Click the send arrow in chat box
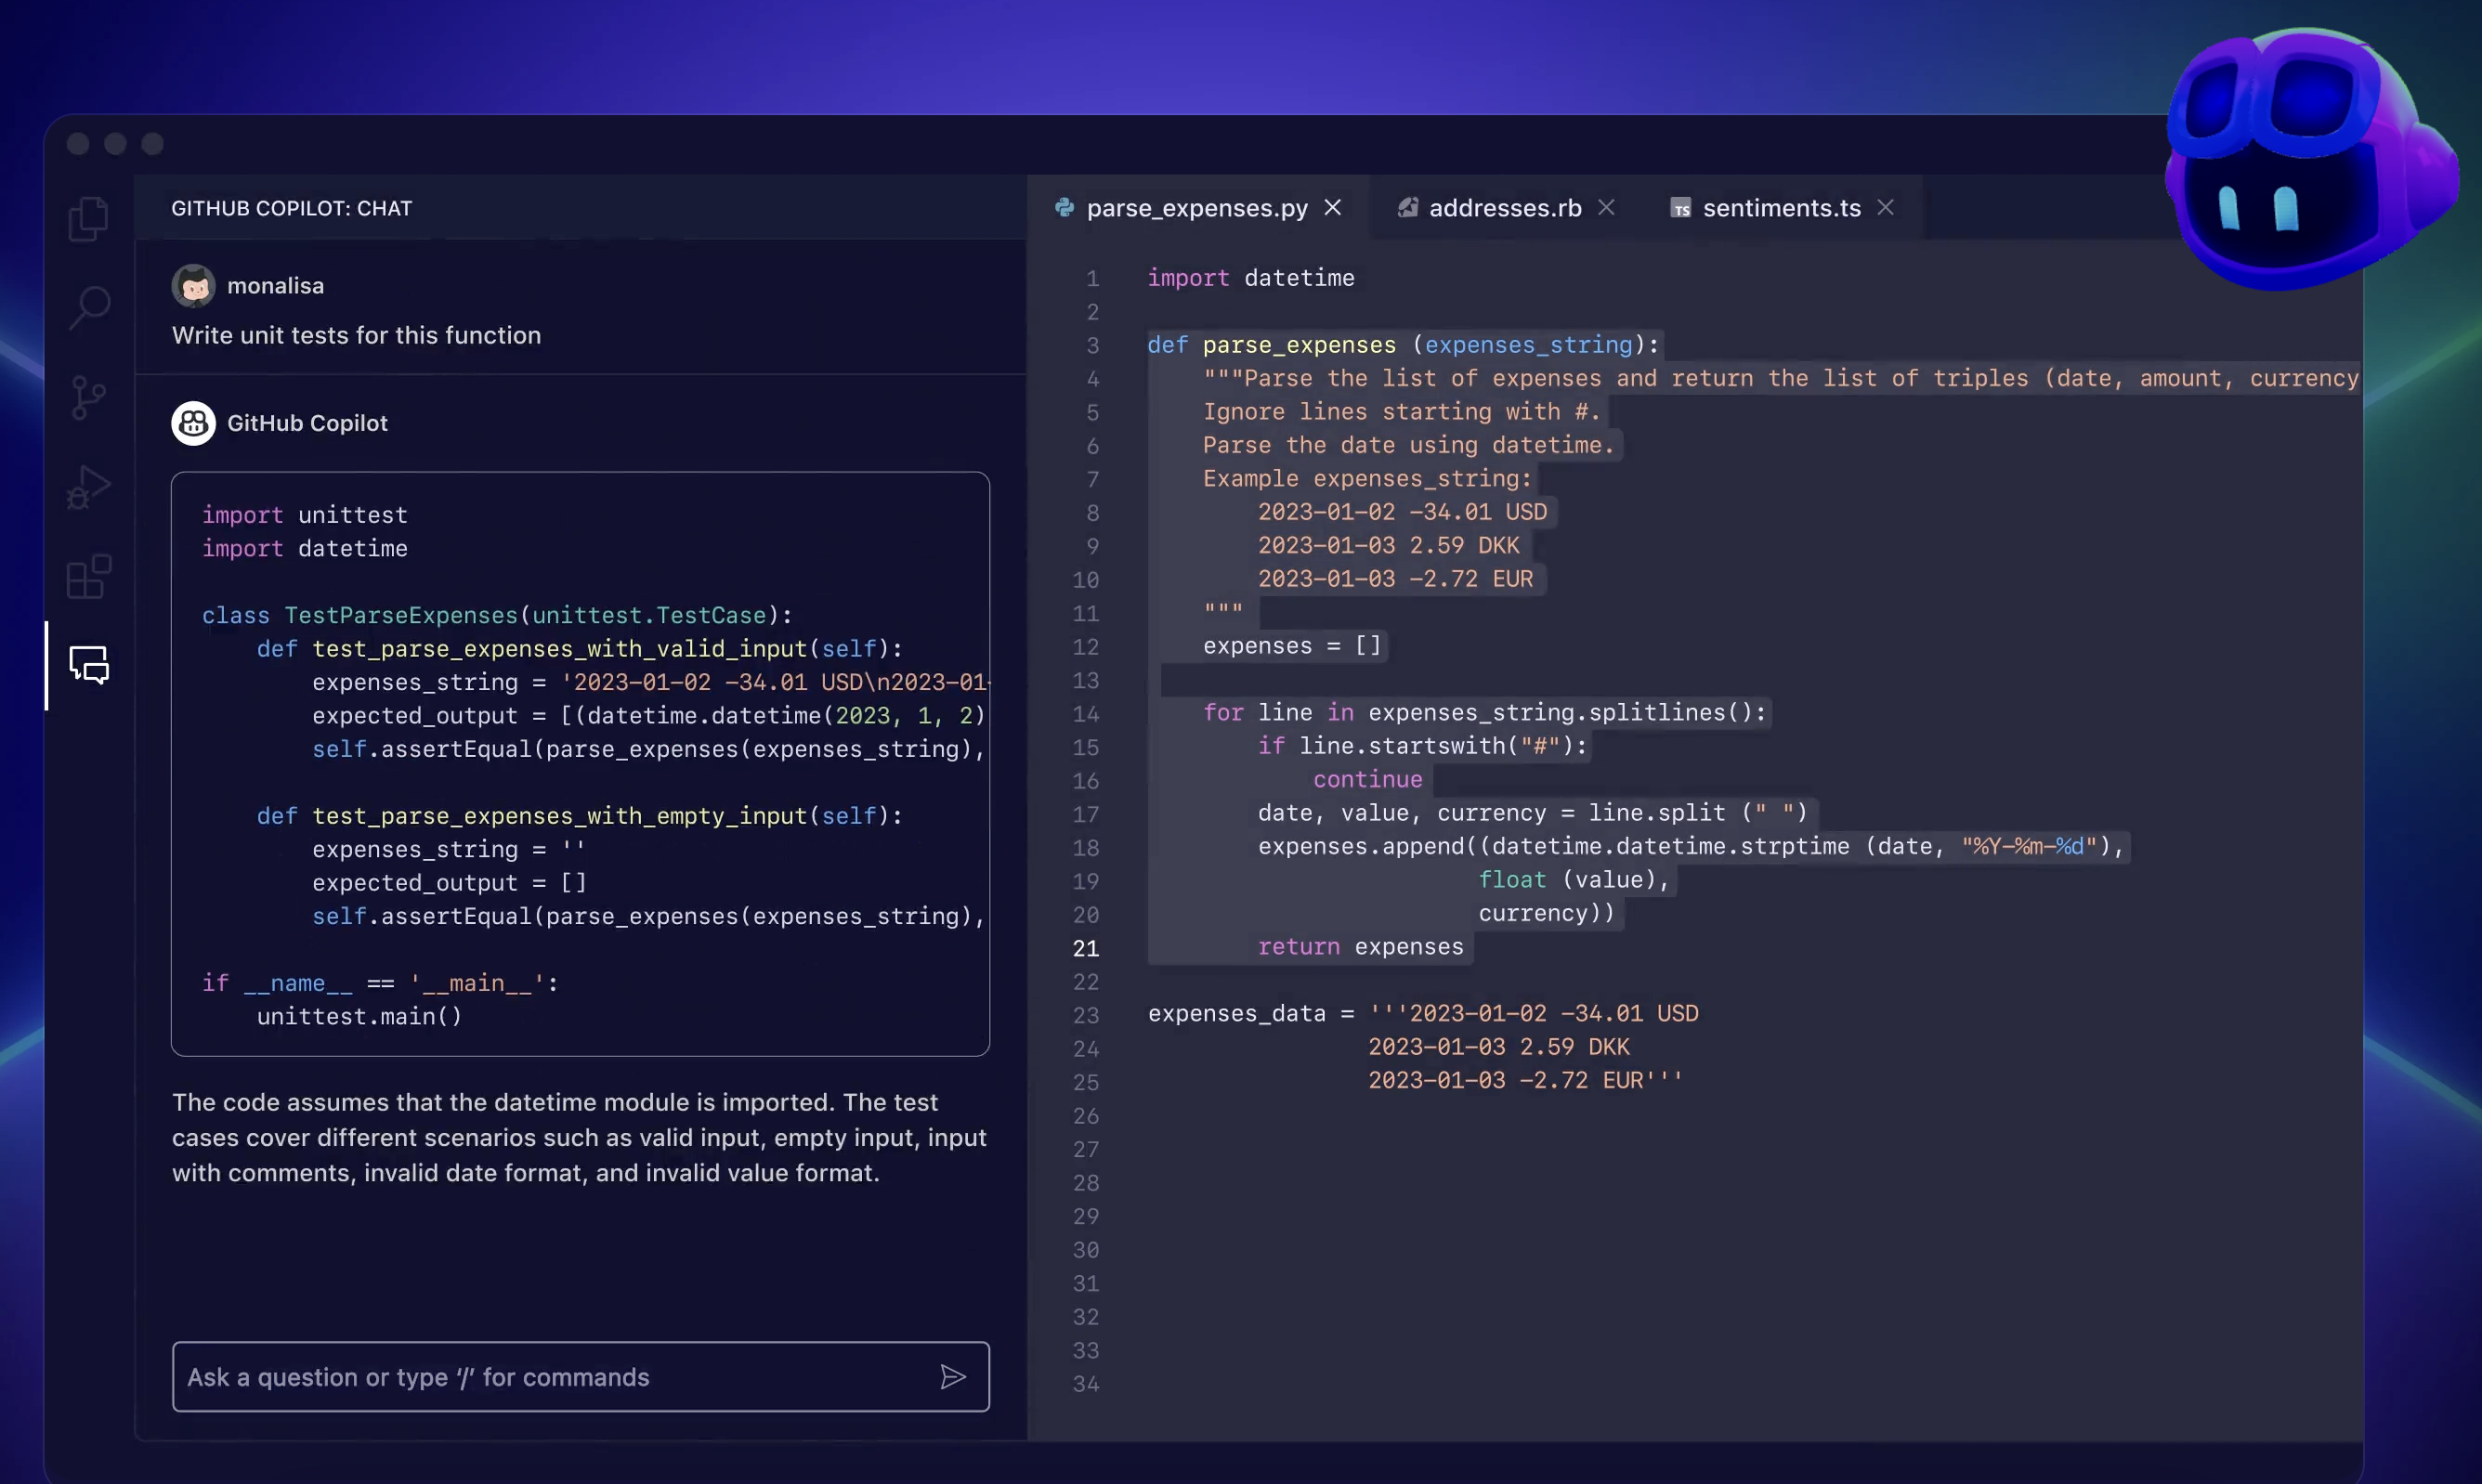The height and width of the screenshot is (1484, 2482). (953, 1377)
